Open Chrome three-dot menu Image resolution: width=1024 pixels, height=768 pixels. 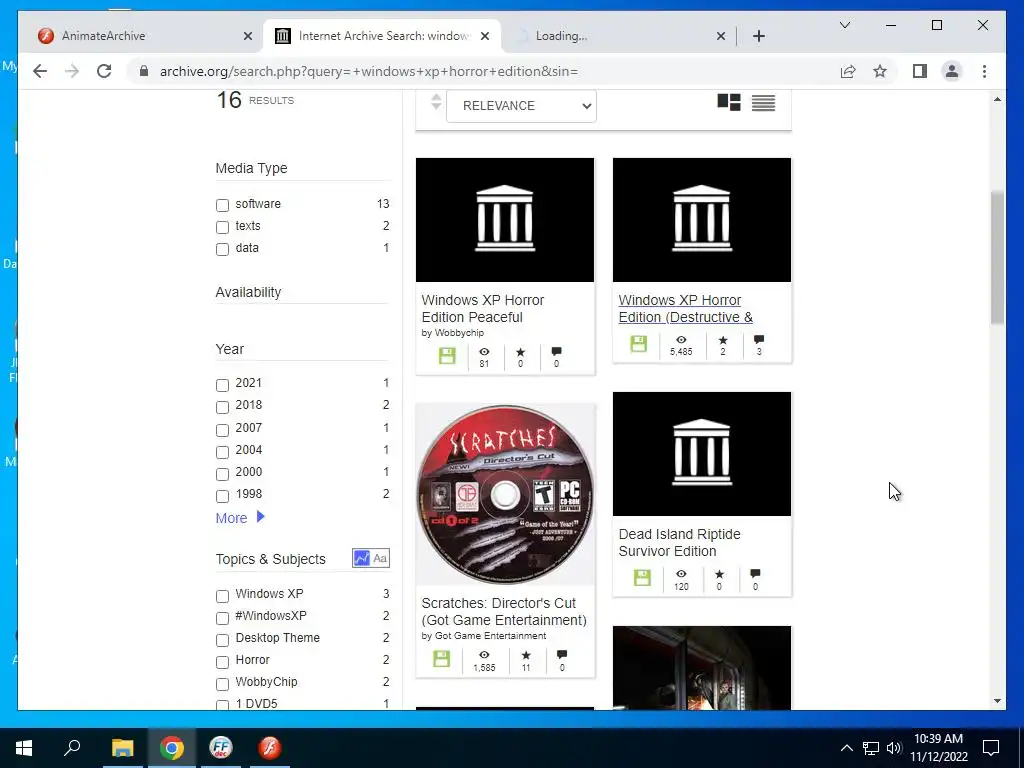(x=984, y=71)
